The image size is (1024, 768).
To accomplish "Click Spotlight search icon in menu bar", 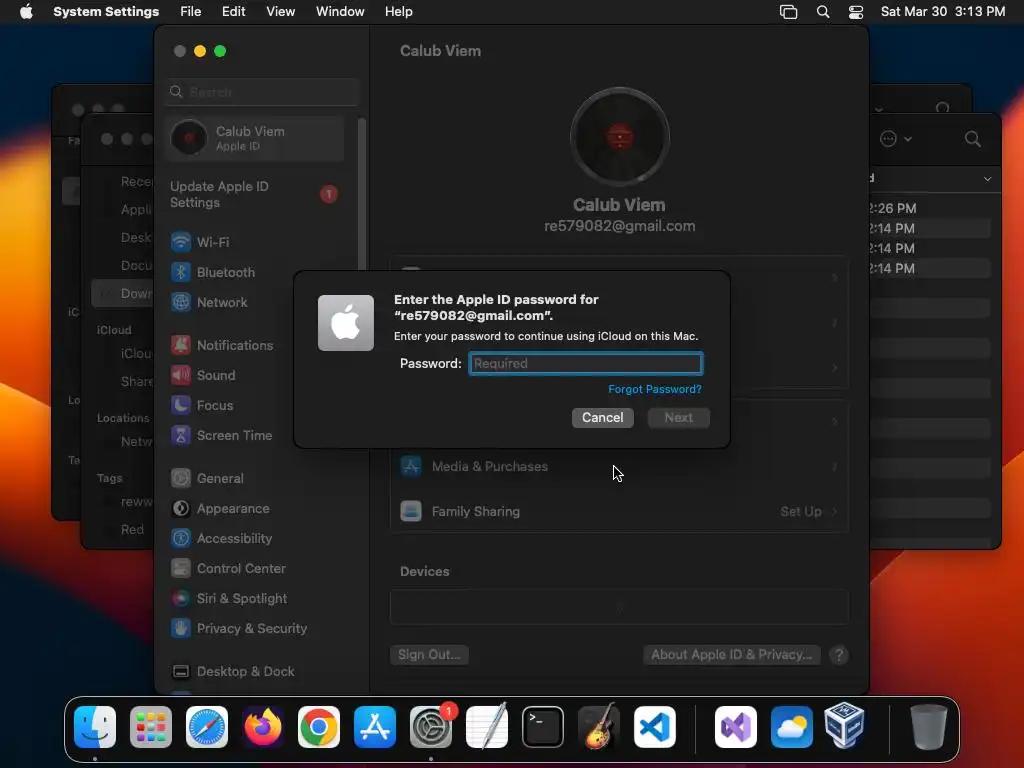I will tap(823, 12).
